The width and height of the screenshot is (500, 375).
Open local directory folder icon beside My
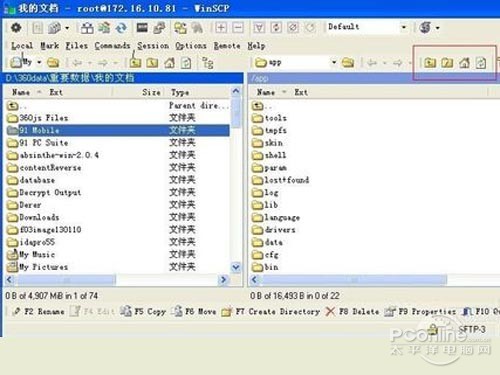[x=53, y=62]
